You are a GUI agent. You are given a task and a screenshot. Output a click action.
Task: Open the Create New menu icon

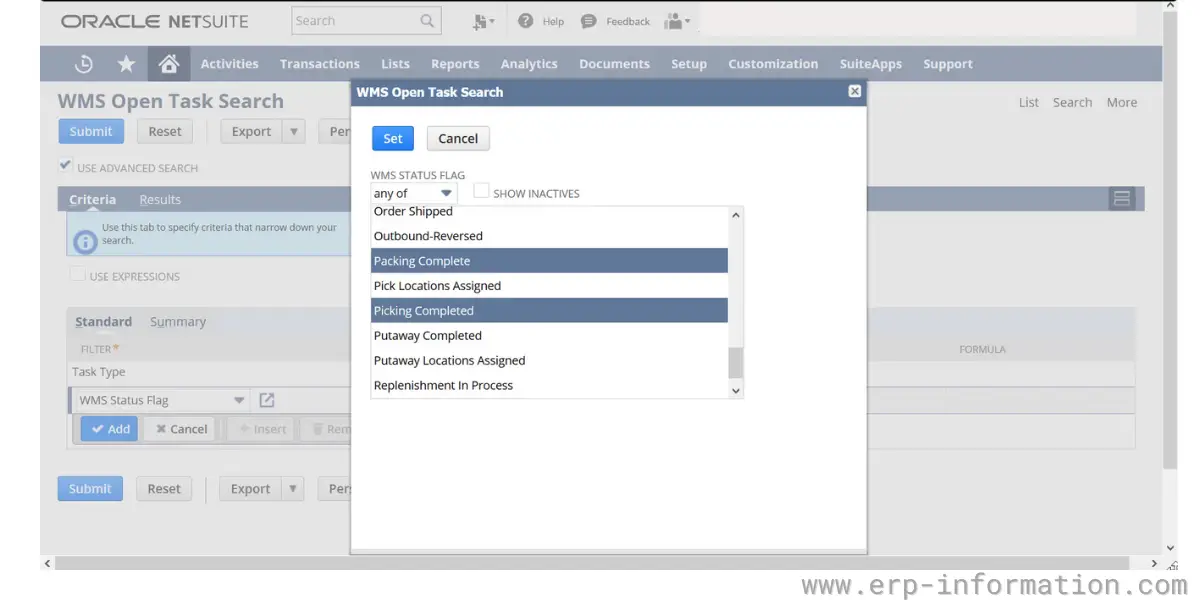[483, 21]
